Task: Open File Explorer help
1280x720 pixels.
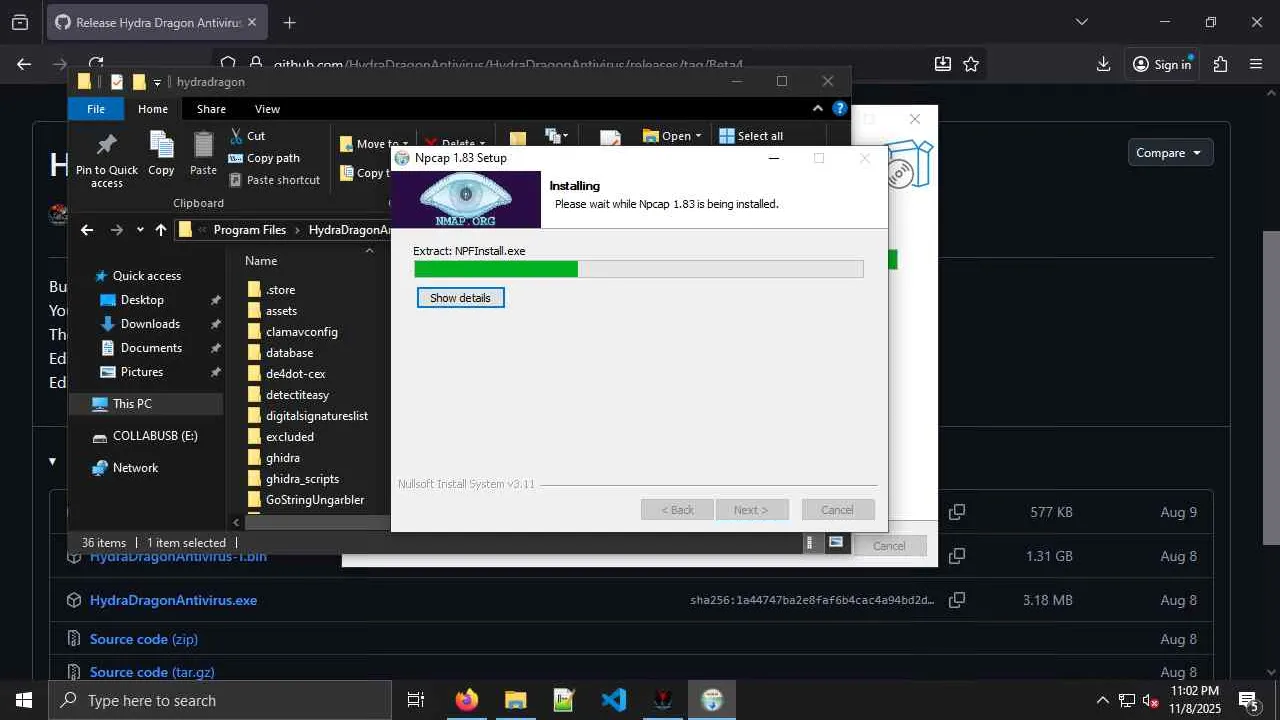Action: point(841,109)
